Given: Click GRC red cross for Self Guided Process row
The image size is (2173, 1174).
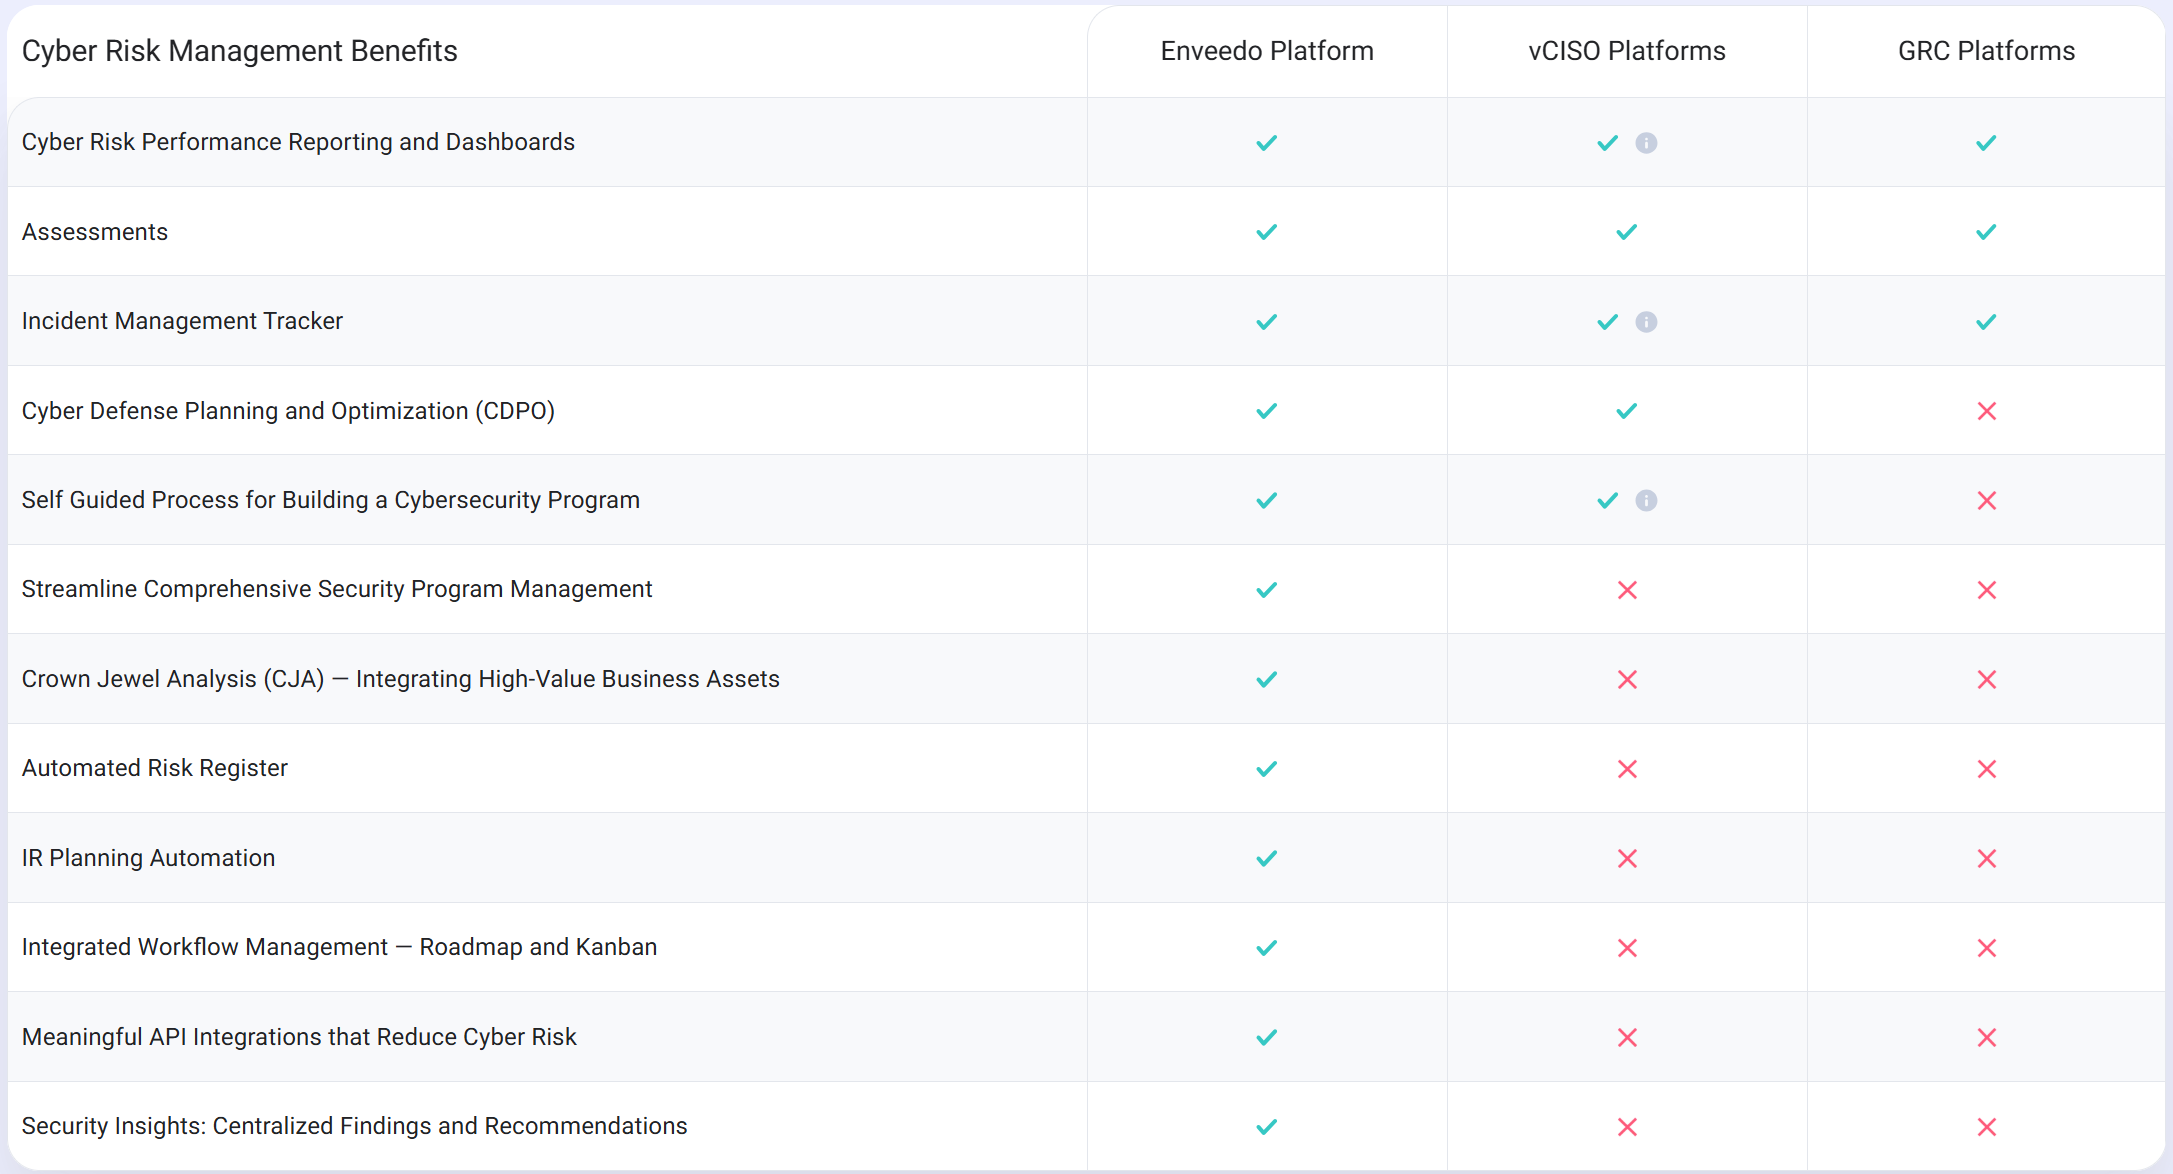Looking at the screenshot, I should [1987, 500].
